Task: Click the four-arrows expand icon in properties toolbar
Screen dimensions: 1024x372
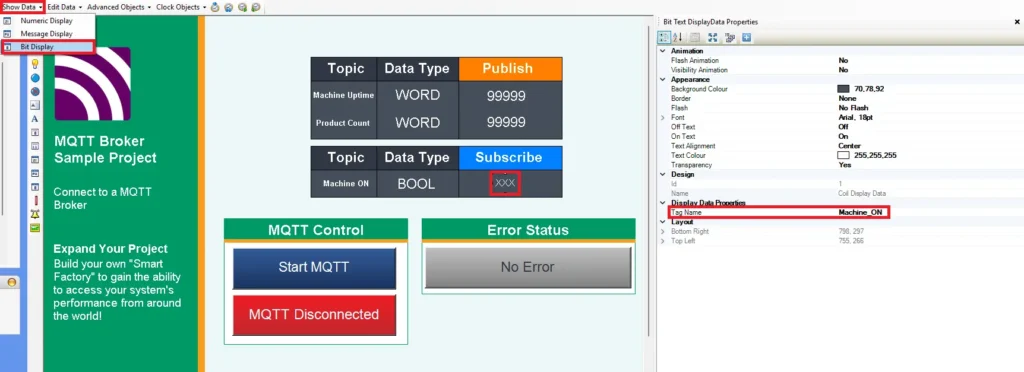Action: click(712, 37)
